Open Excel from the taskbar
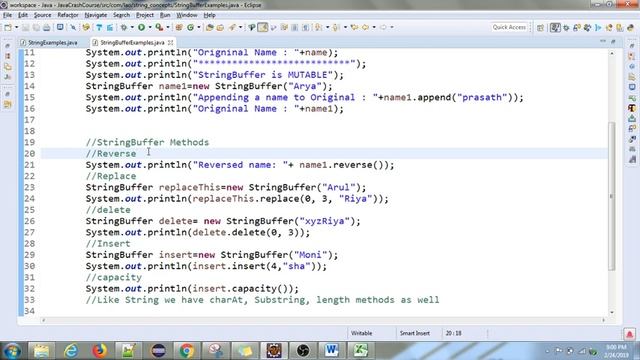640x360 pixels. [x=360, y=351]
